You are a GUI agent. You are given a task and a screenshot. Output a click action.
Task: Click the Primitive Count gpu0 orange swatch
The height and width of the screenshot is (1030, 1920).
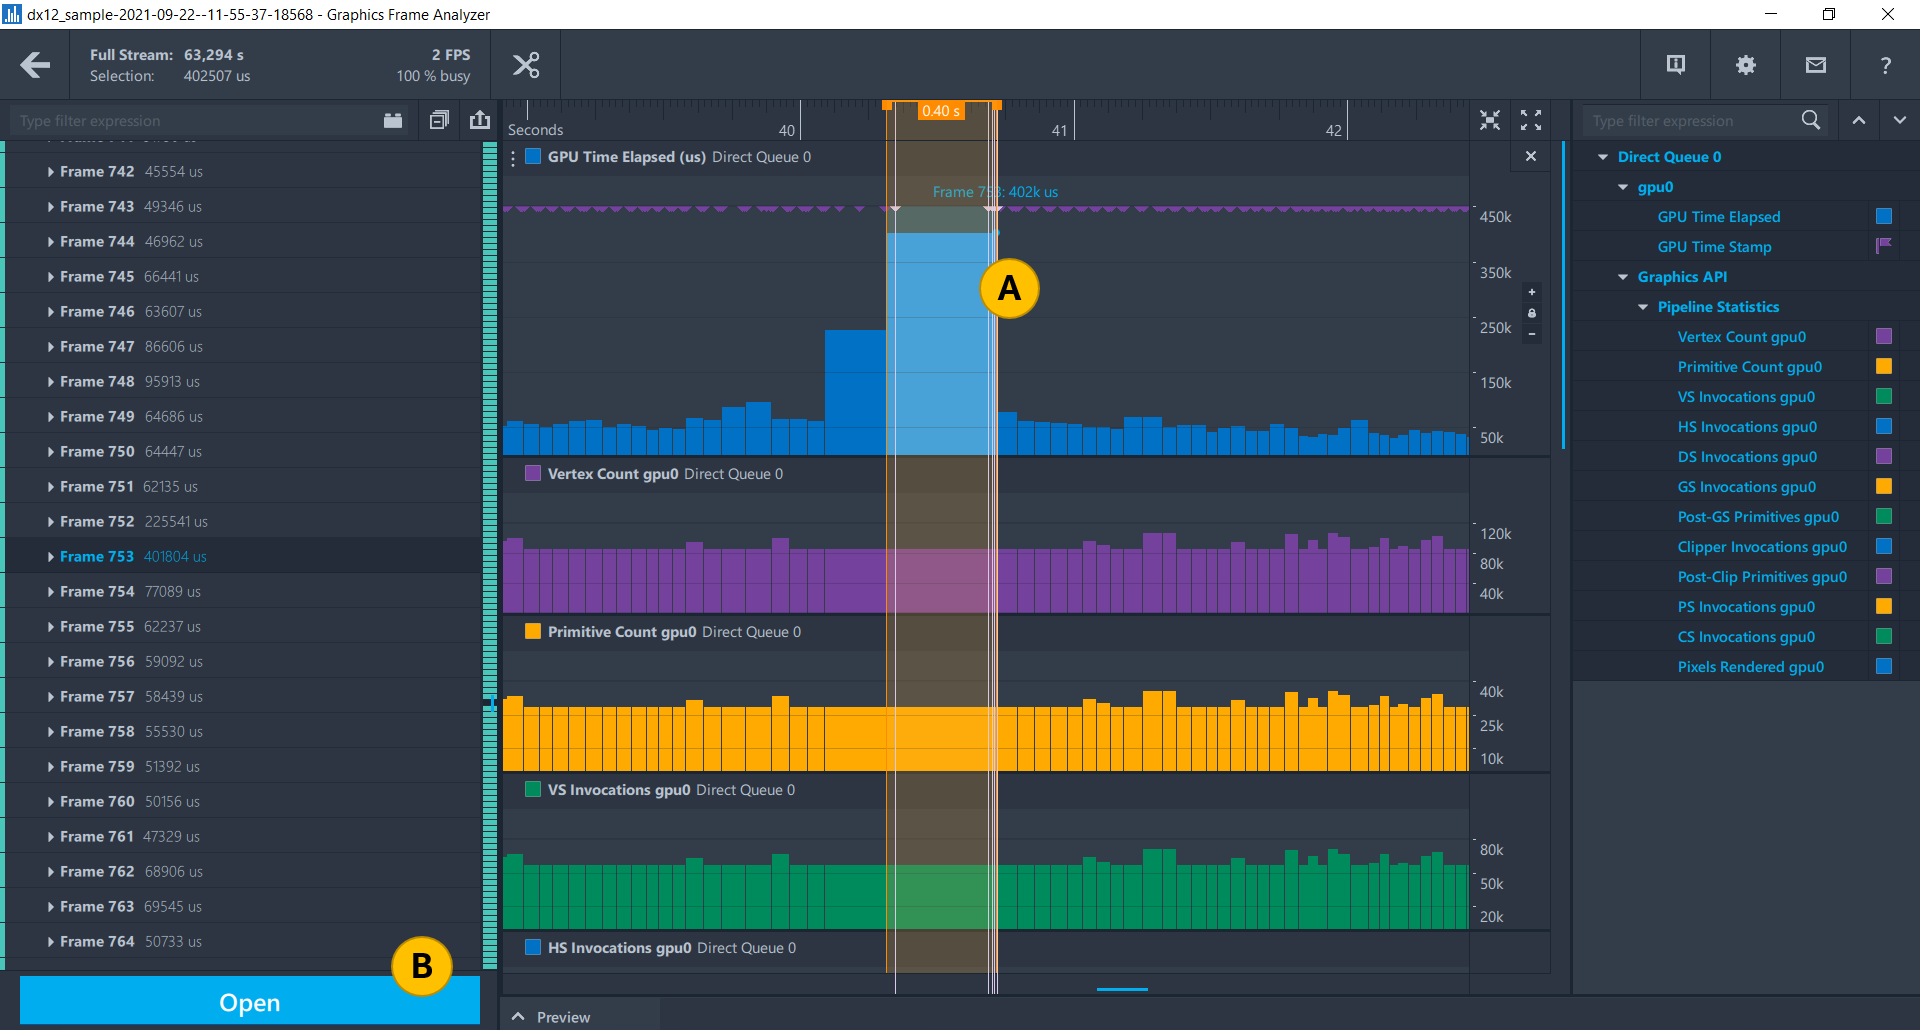(1883, 367)
